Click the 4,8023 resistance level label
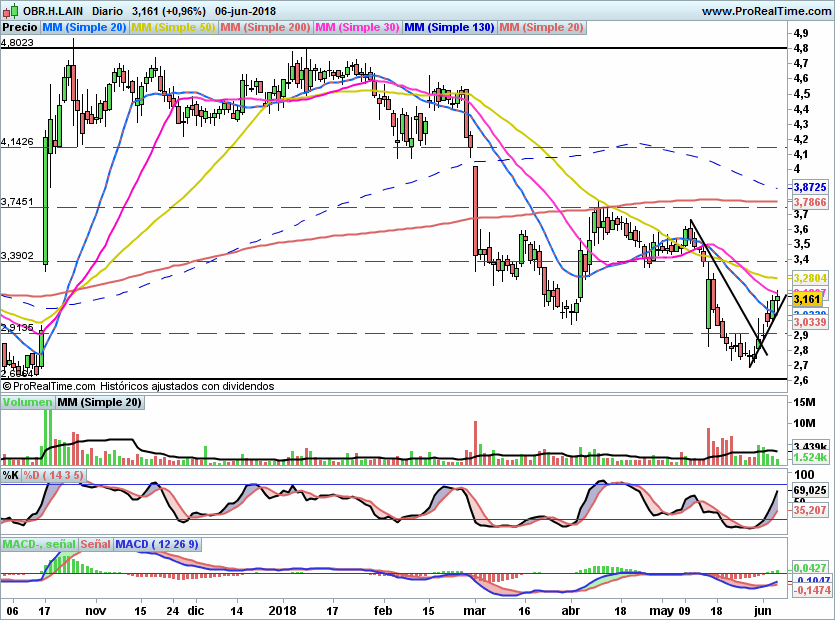Screen dimensions: 835x620 point(17,43)
